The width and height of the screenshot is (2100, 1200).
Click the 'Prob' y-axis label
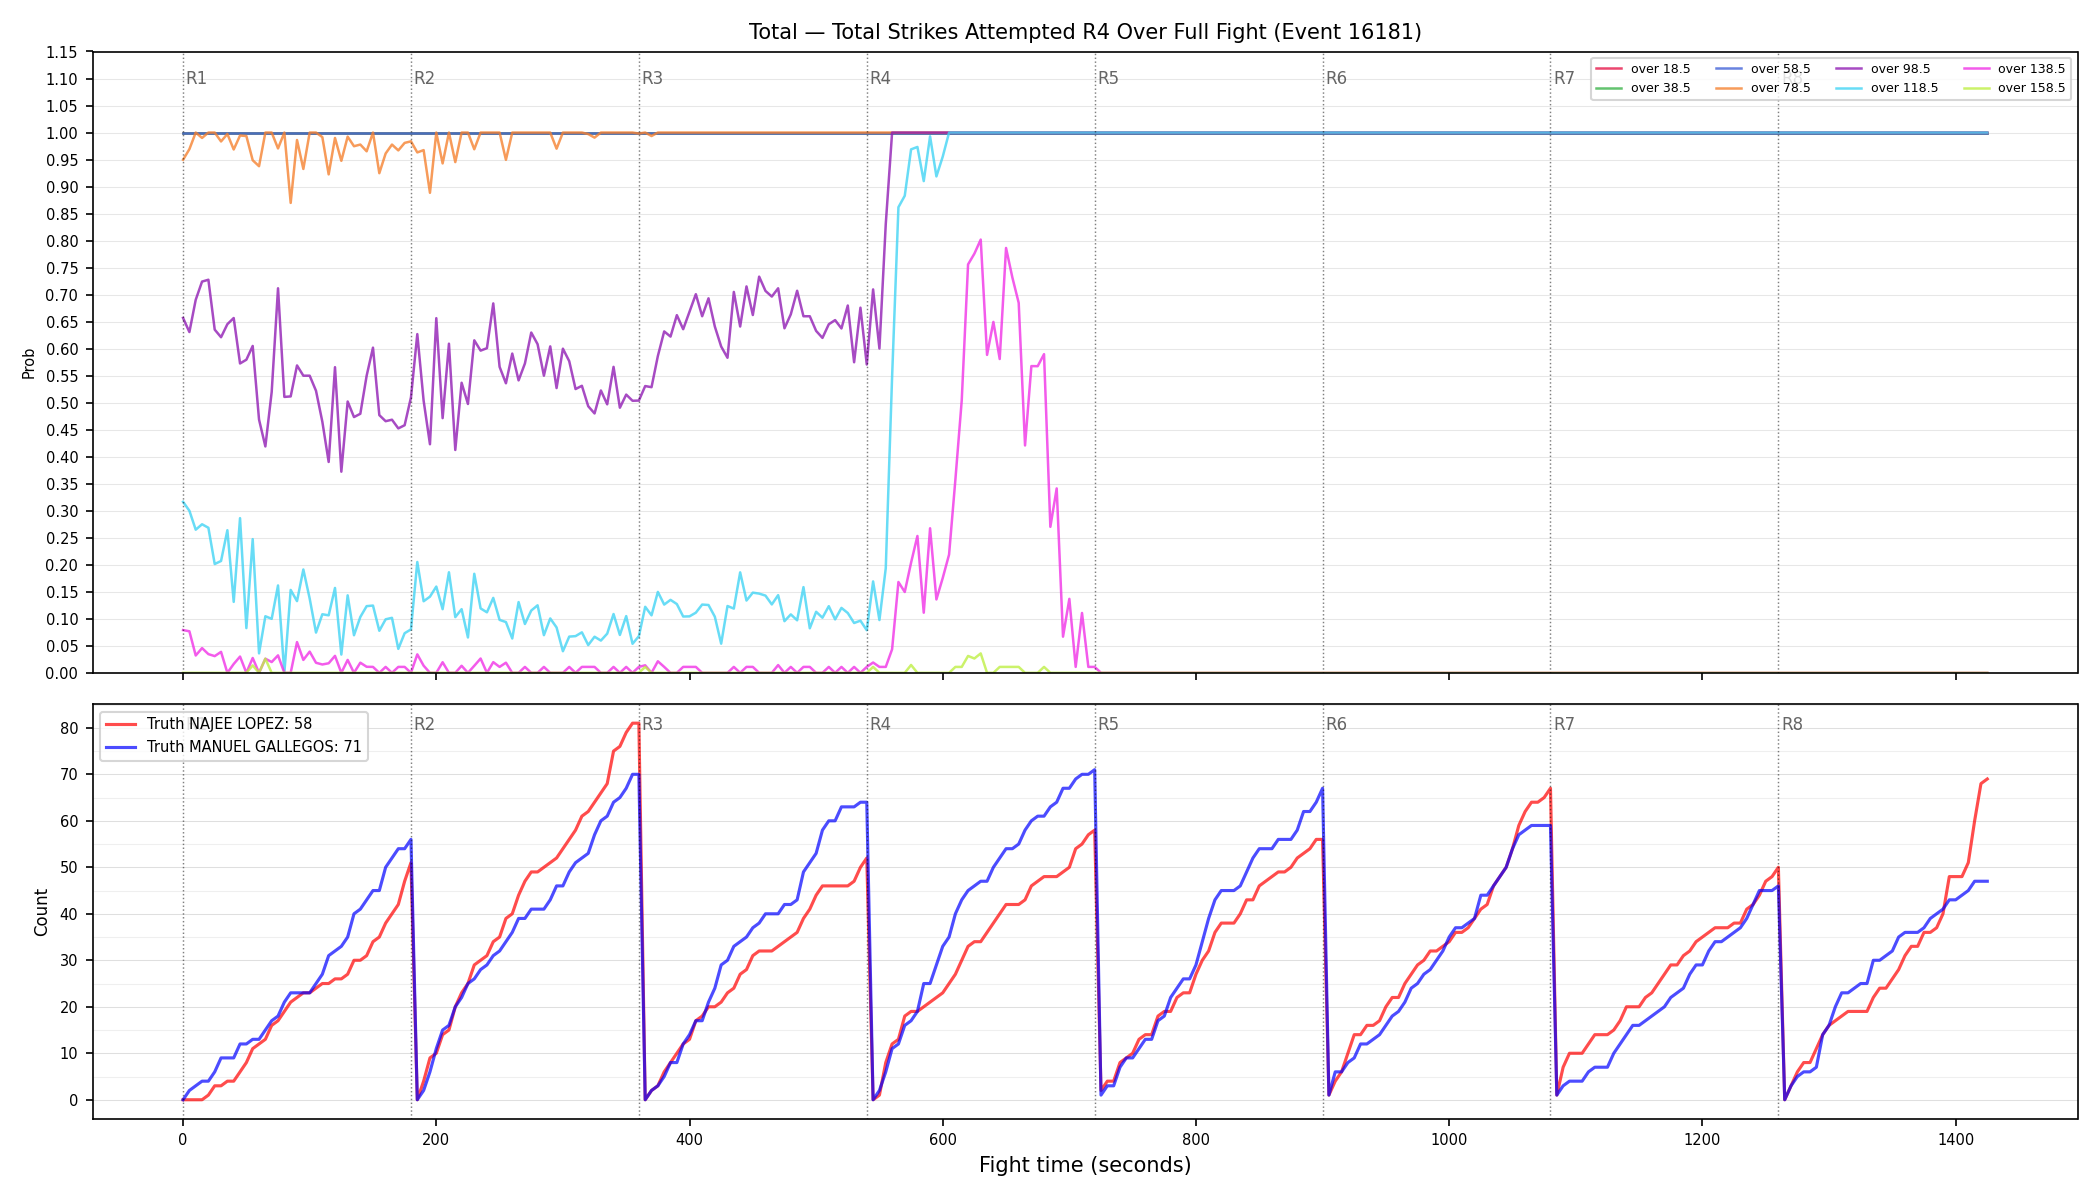tap(29, 363)
